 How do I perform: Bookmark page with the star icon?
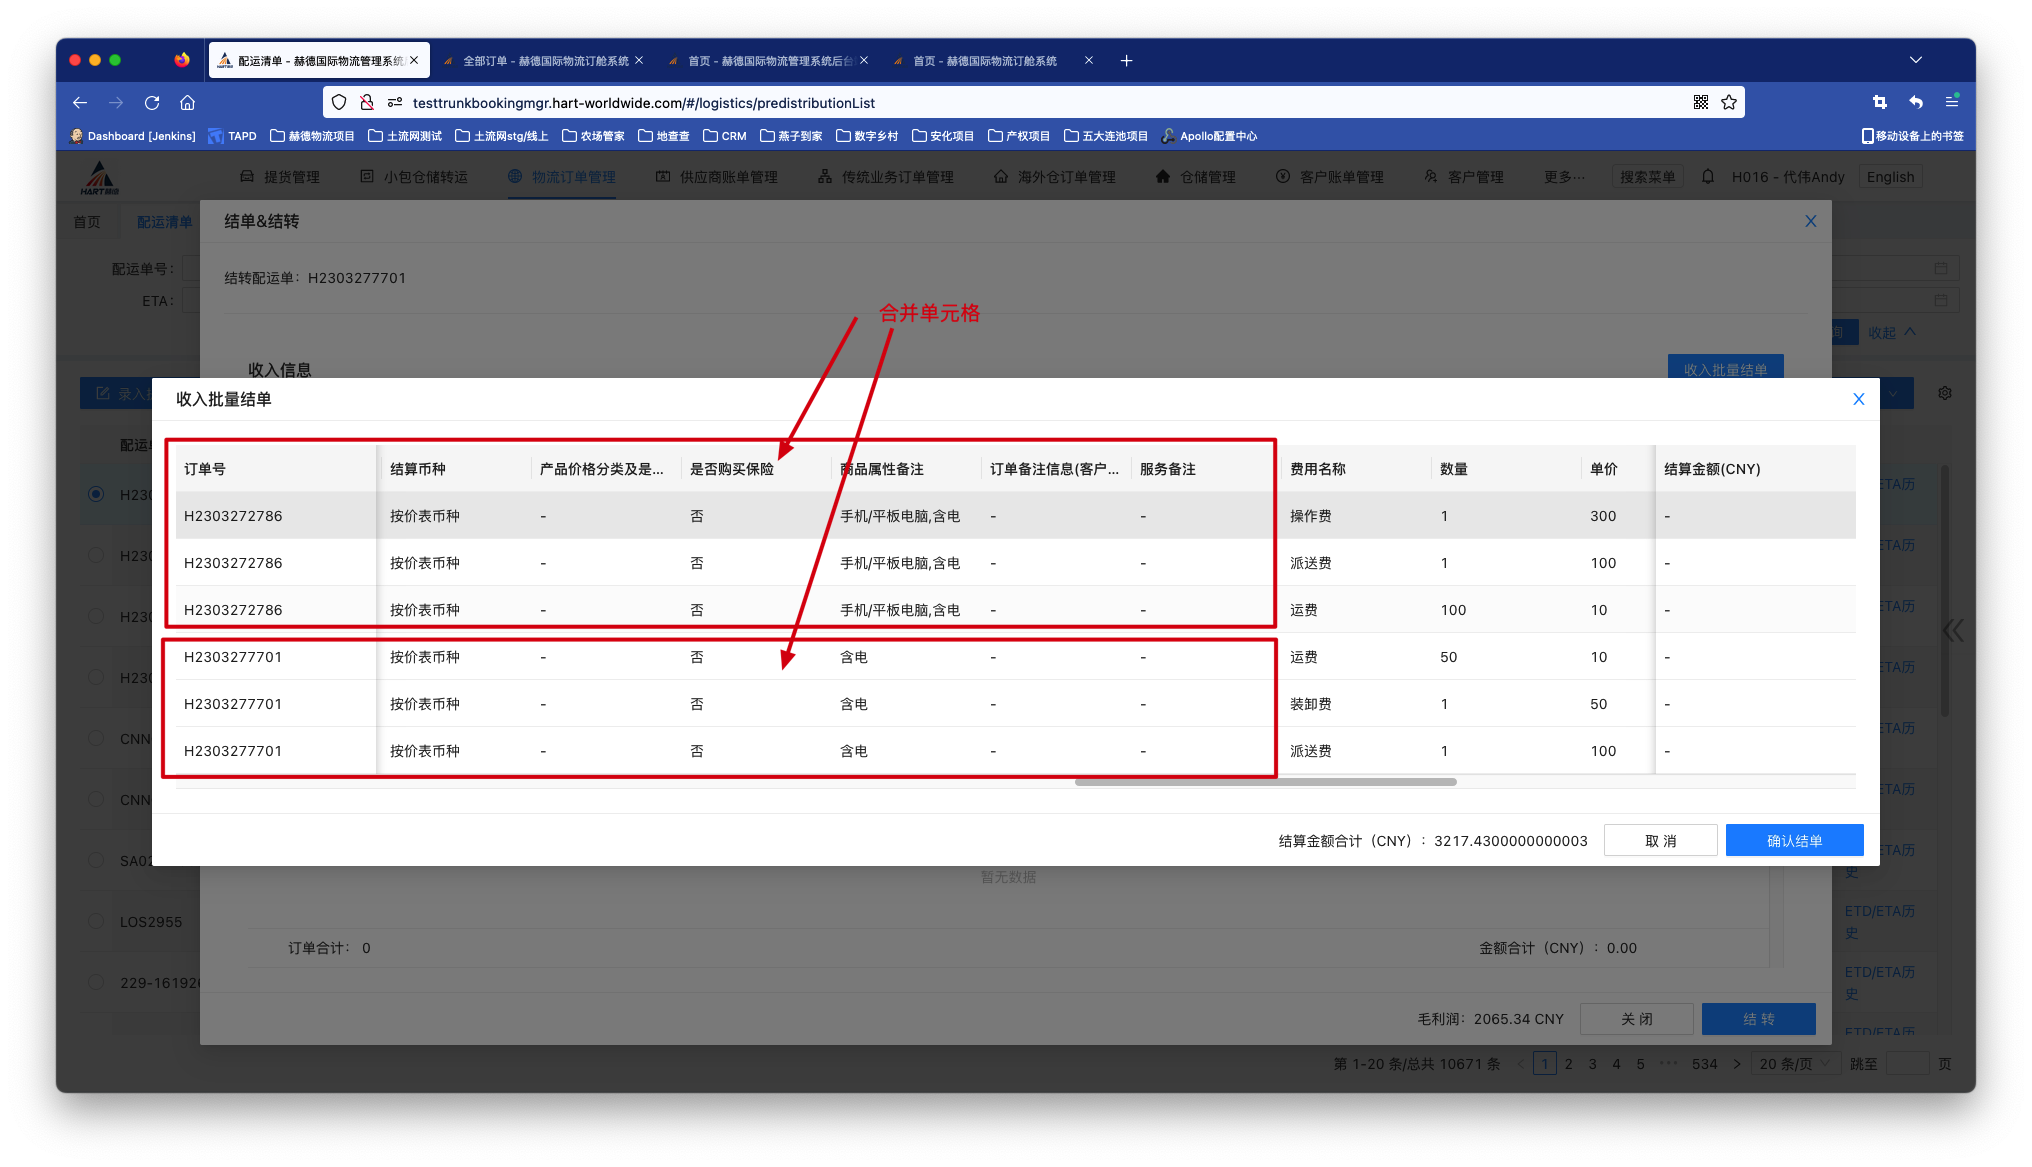click(1729, 103)
